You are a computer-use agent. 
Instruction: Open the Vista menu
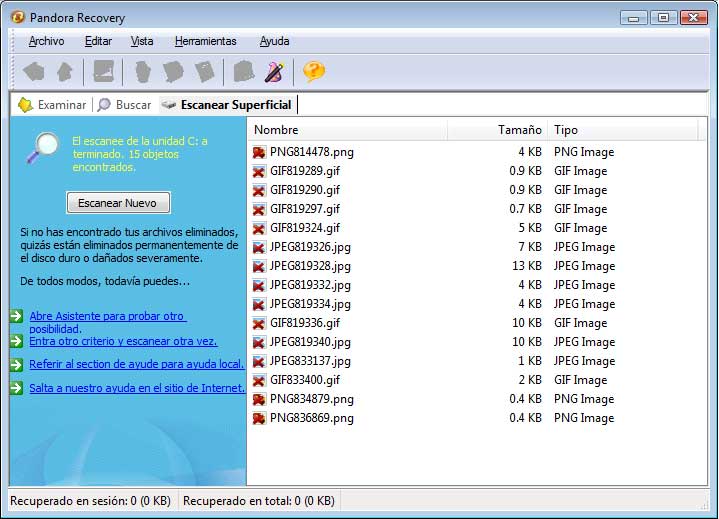point(142,41)
